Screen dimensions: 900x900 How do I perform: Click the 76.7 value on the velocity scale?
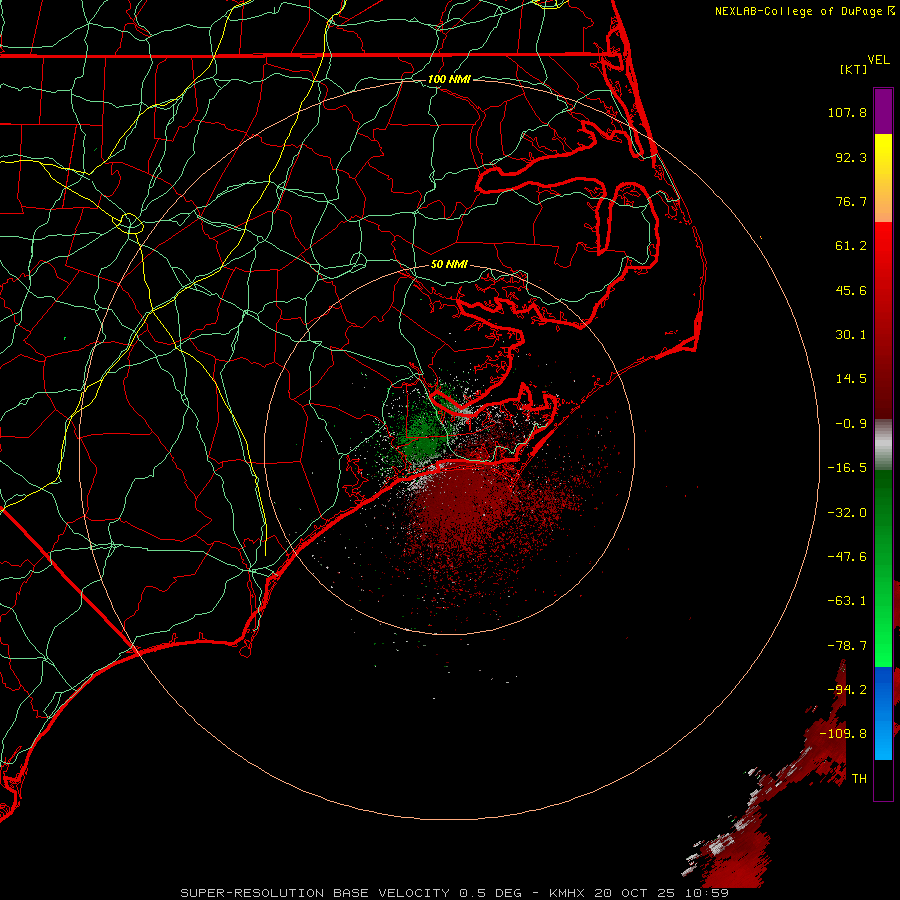point(851,201)
